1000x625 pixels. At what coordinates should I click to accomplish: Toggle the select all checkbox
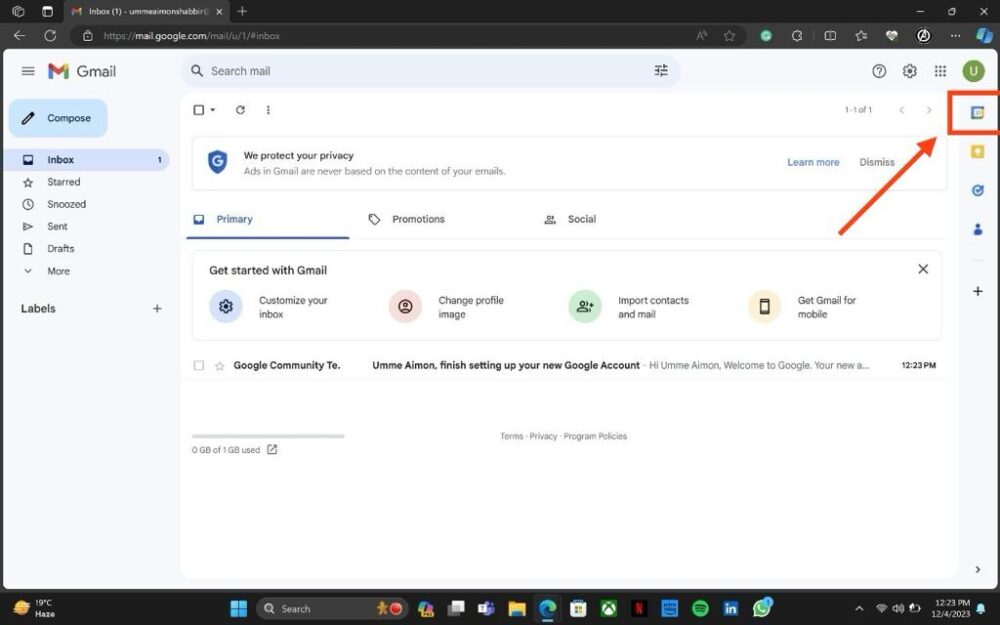click(198, 110)
